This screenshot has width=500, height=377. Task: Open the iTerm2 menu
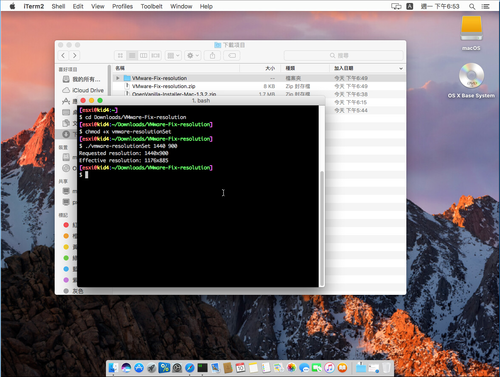click(x=34, y=6)
